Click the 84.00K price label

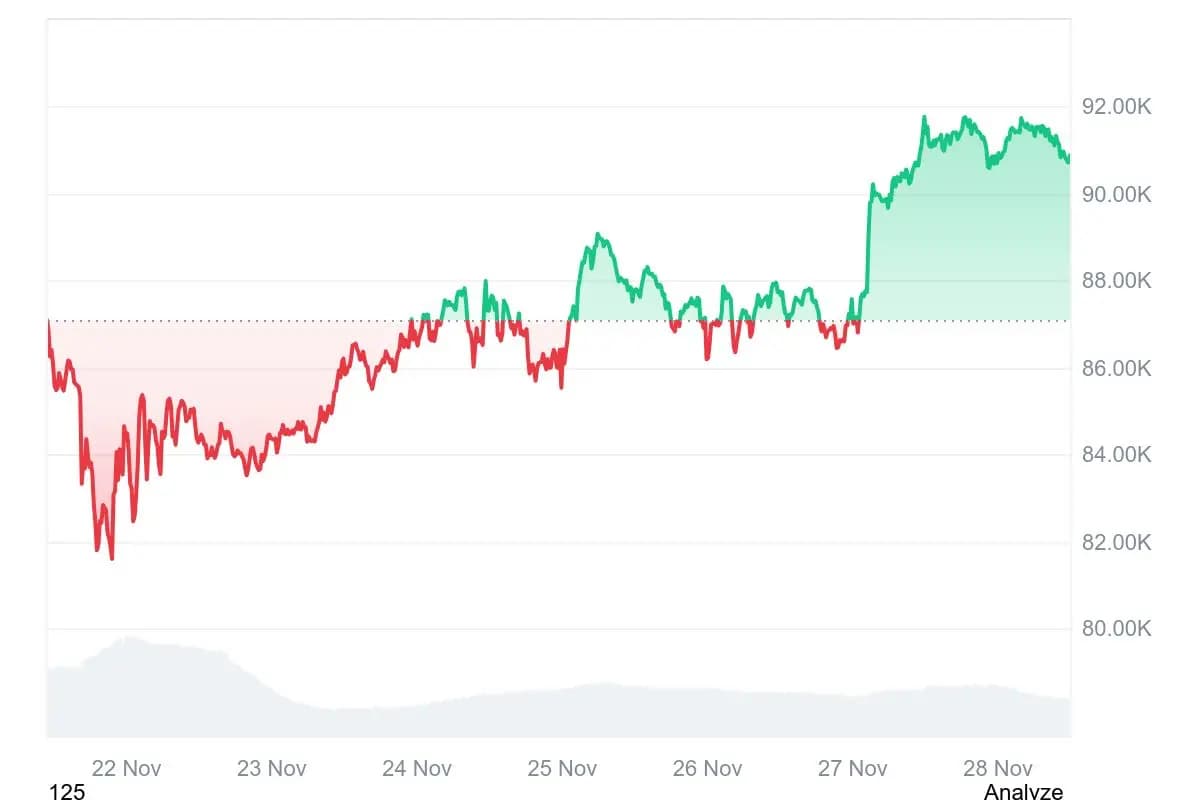[x=1117, y=455]
